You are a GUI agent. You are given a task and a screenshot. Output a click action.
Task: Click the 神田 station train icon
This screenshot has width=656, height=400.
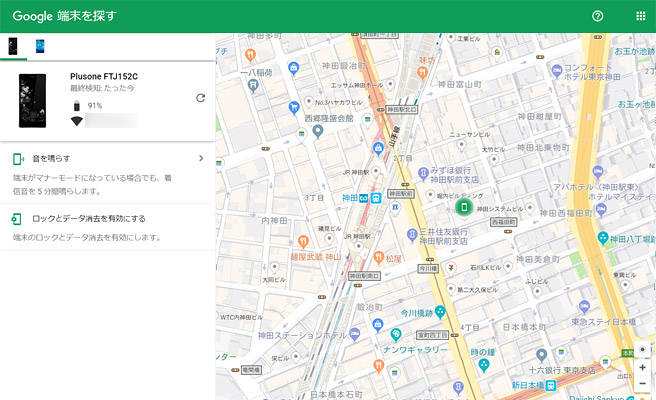376,198
